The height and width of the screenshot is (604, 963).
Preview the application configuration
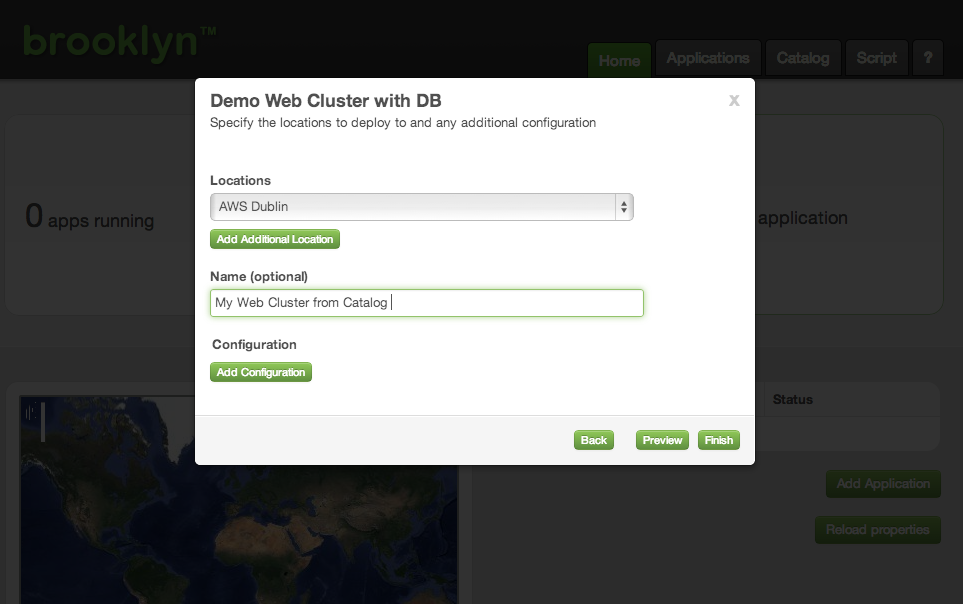click(662, 440)
